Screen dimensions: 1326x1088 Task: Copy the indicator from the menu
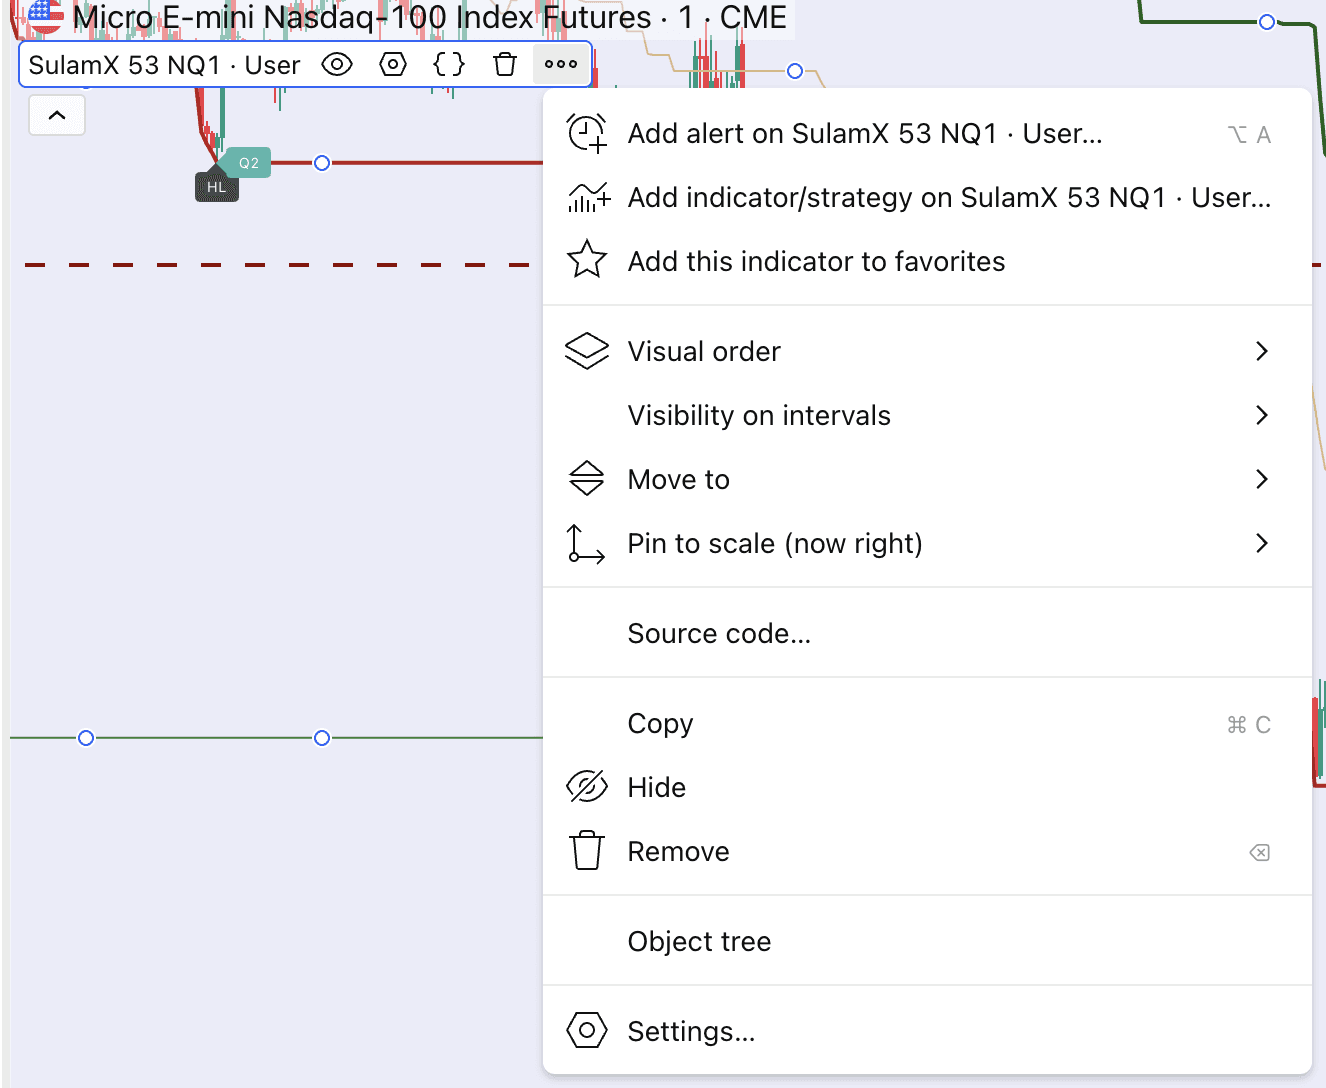coord(927,723)
